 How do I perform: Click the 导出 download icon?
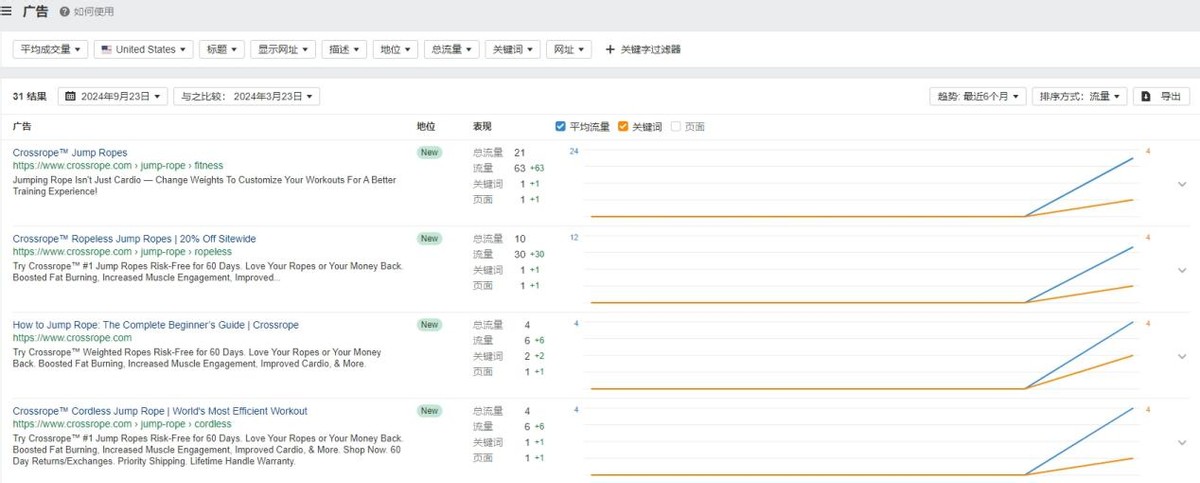[1146, 97]
